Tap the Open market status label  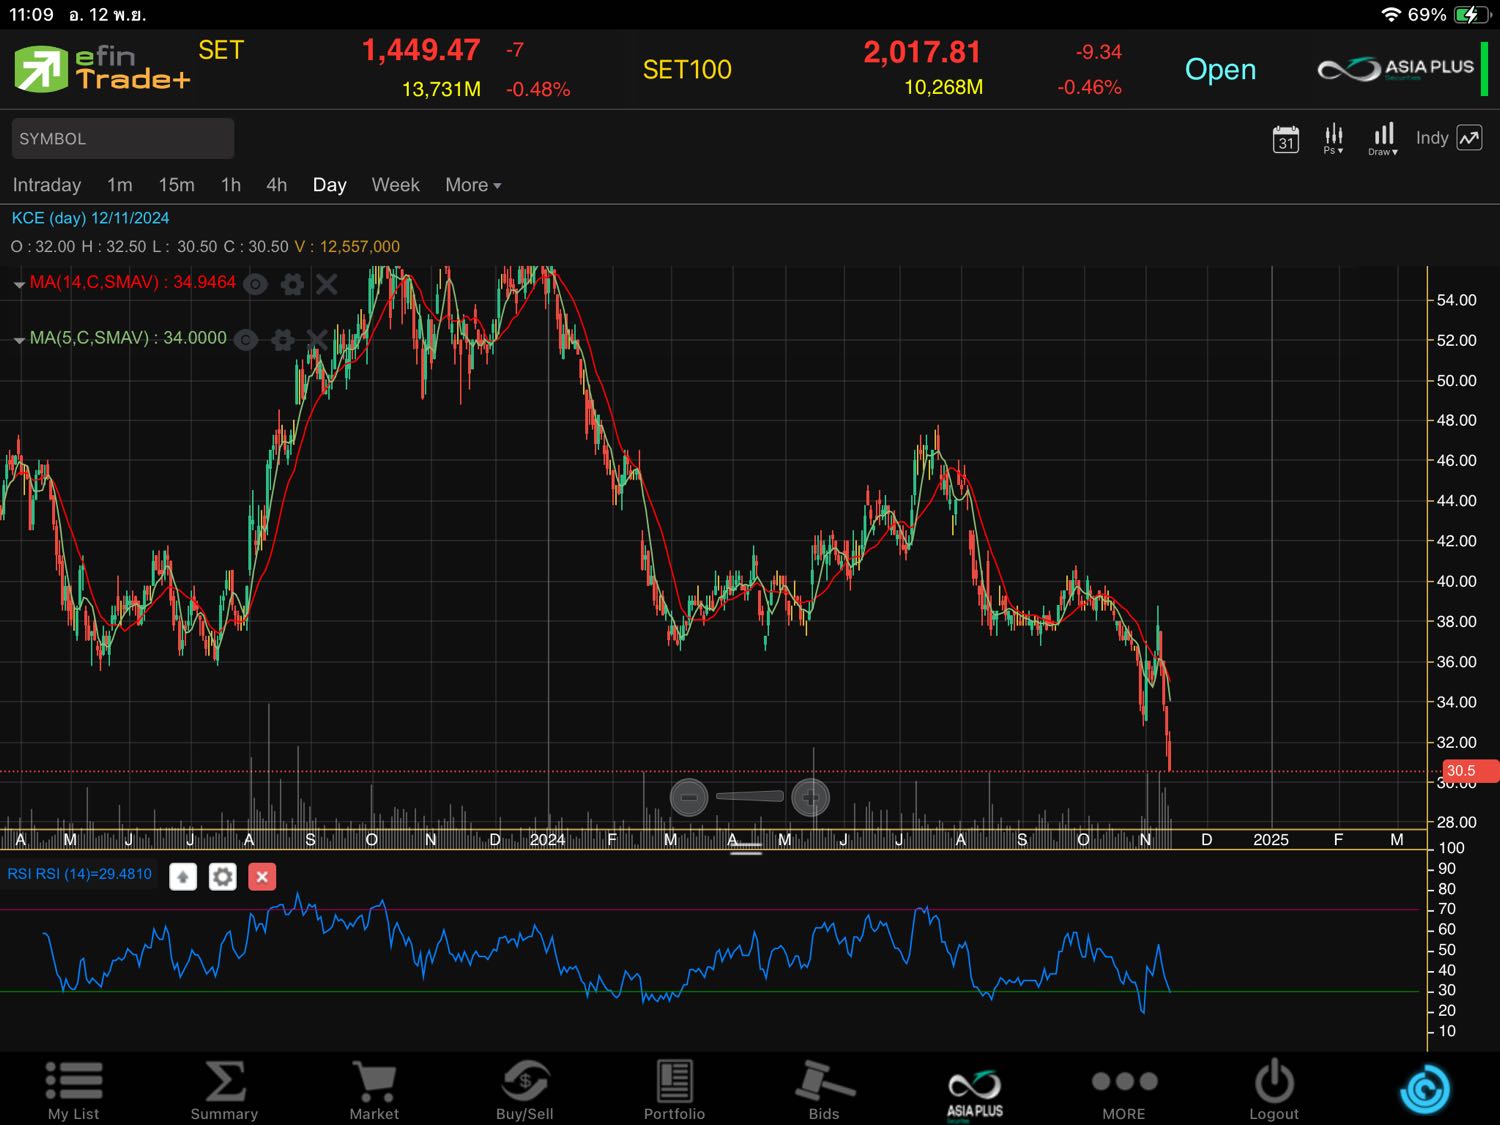1220,70
